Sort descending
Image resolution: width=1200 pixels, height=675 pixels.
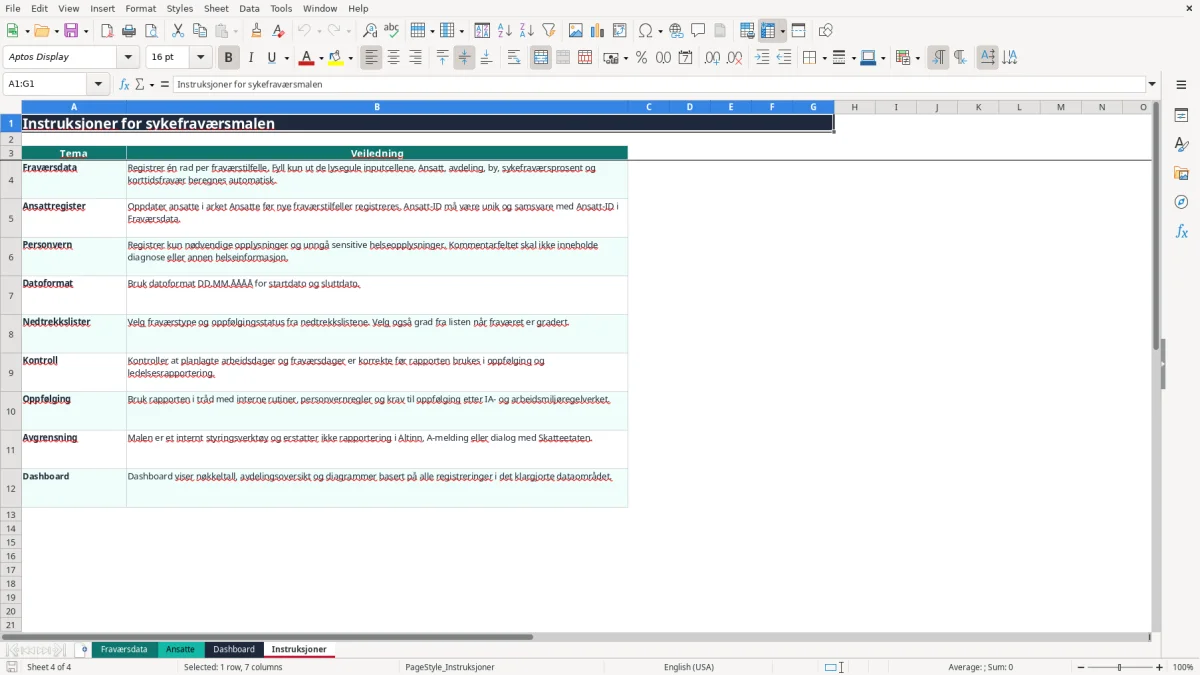click(526, 30)
